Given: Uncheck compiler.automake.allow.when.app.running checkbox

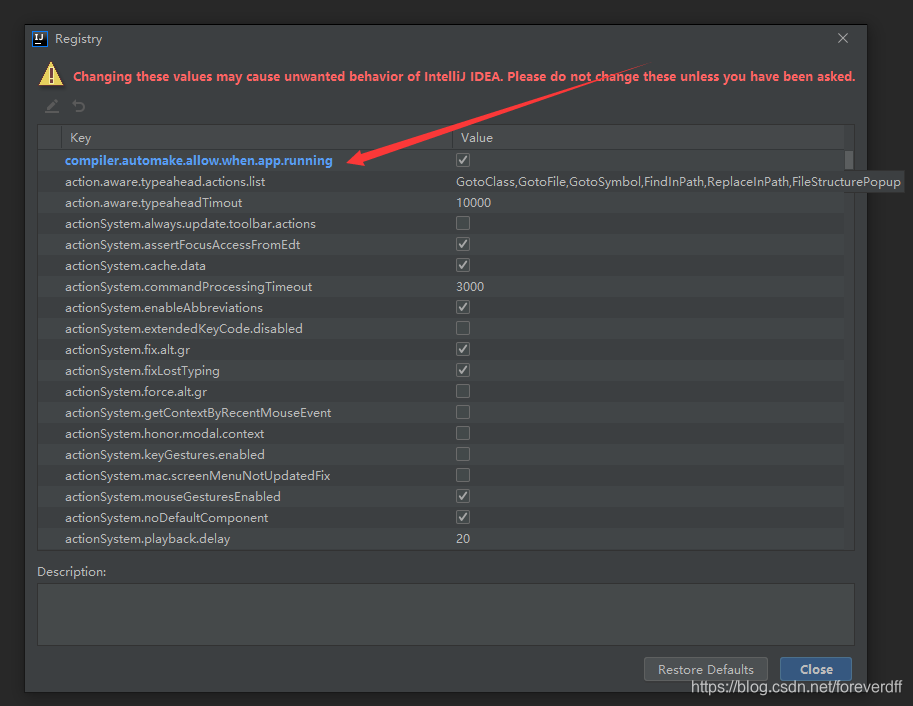Looking at the screenshot, I should (x=463, y=160).
